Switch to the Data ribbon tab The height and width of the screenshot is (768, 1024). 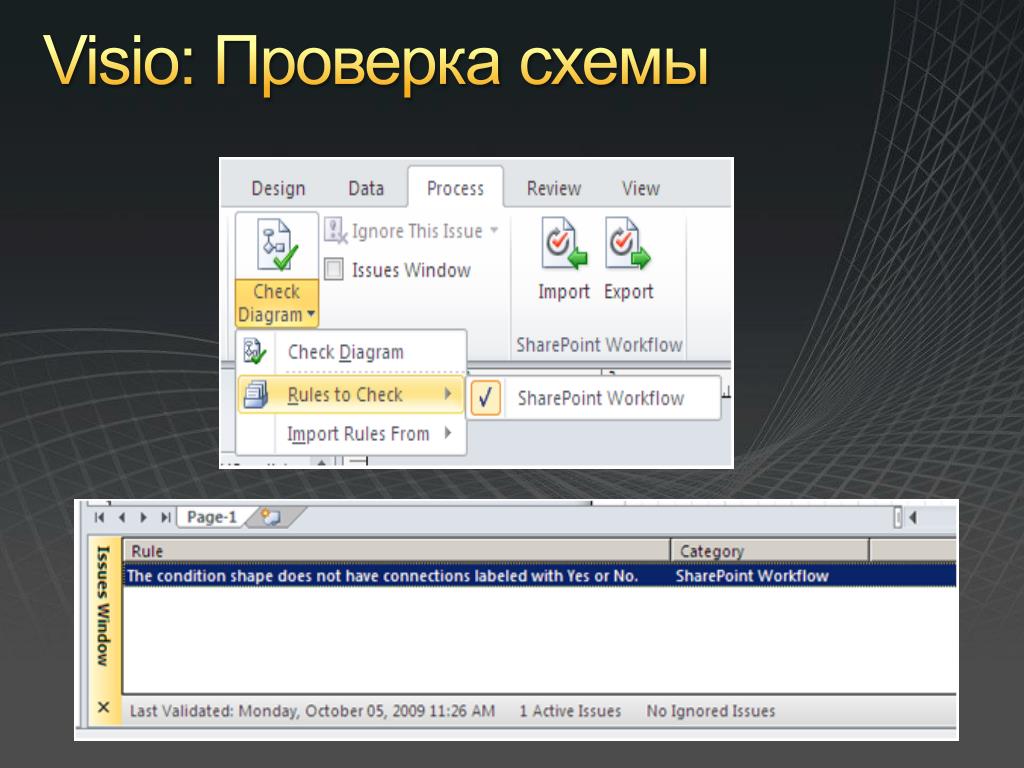coord(366,189)
